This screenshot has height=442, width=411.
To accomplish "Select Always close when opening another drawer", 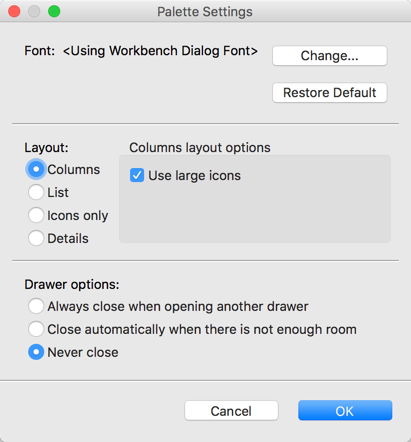I will (x=36, y=306).
